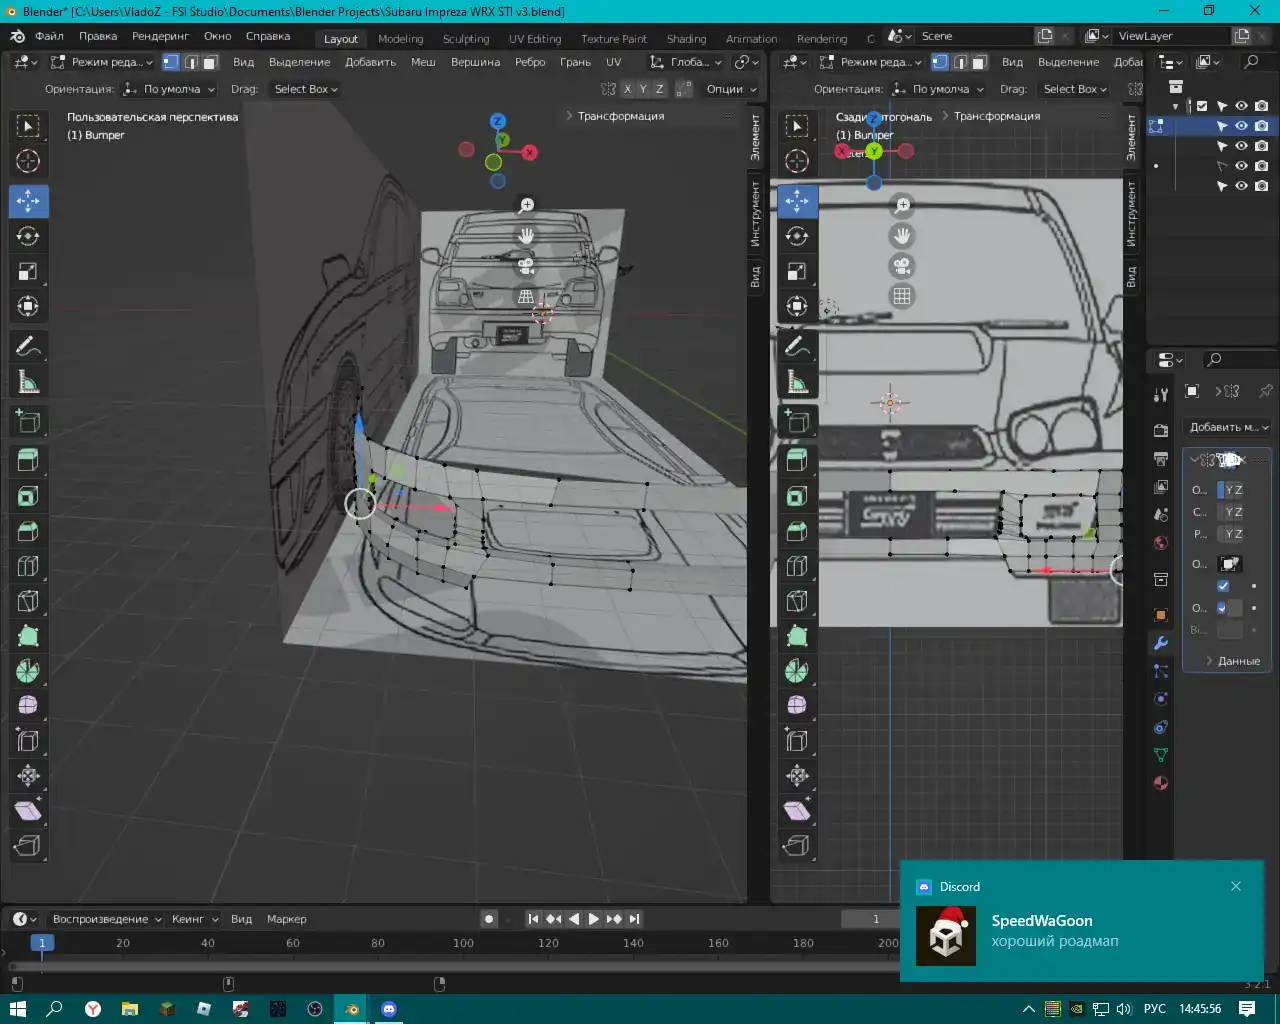Jump to the end frame in timeline
This screenshot has width=1280, height=1024.
pyautogui.click(x=634, y=919)
